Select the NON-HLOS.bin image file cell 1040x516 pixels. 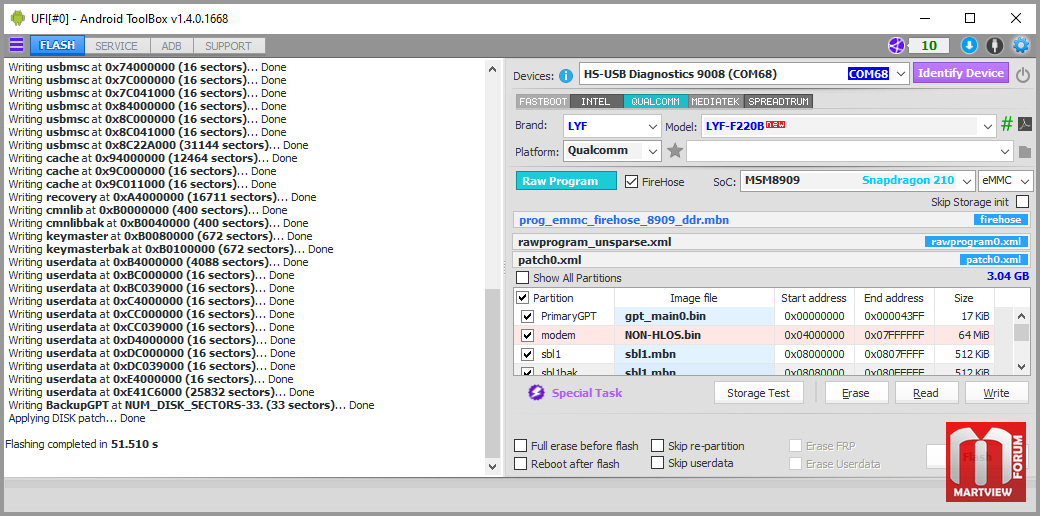pyautogui.click(x=694, y=335)
